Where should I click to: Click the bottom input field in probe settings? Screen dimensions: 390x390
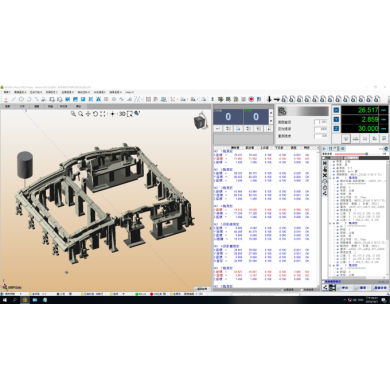click(x=321, y=136)
